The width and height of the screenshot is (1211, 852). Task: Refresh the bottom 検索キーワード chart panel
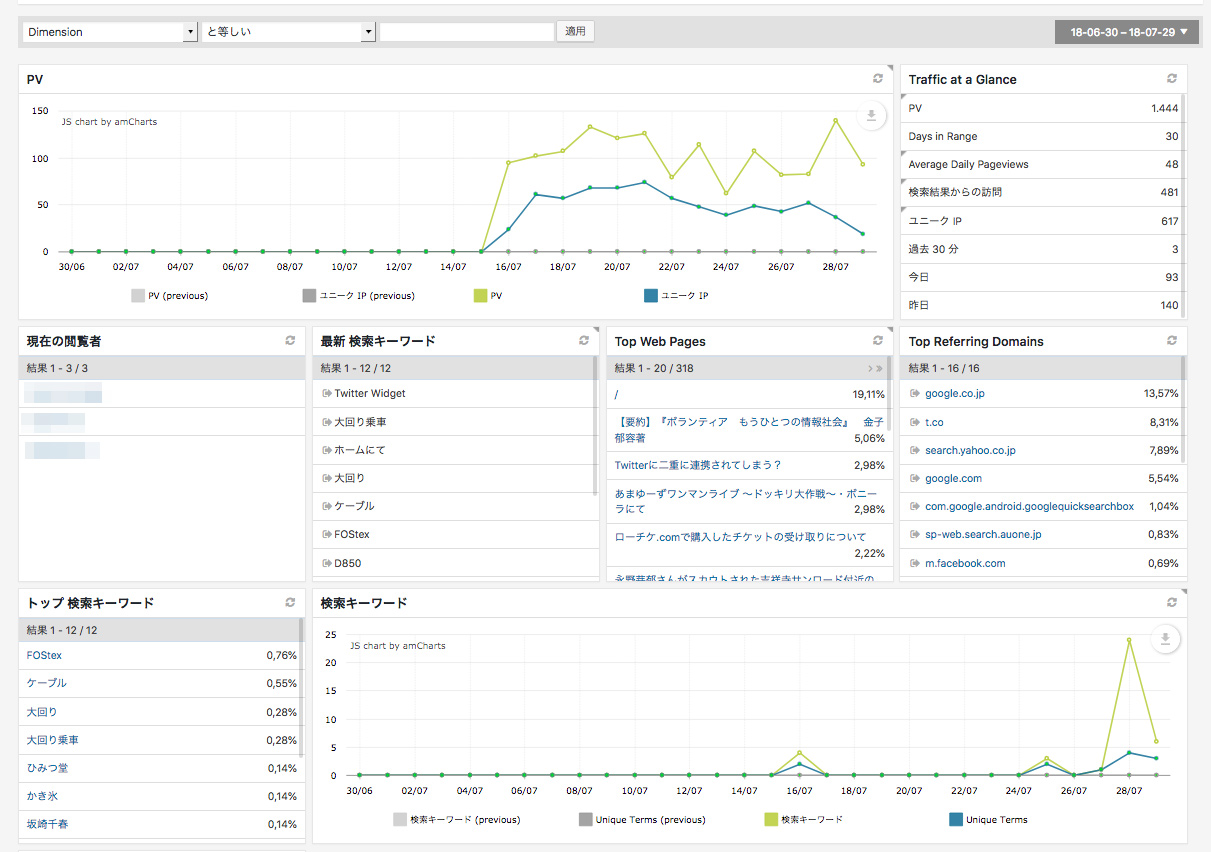point(1172,603)
